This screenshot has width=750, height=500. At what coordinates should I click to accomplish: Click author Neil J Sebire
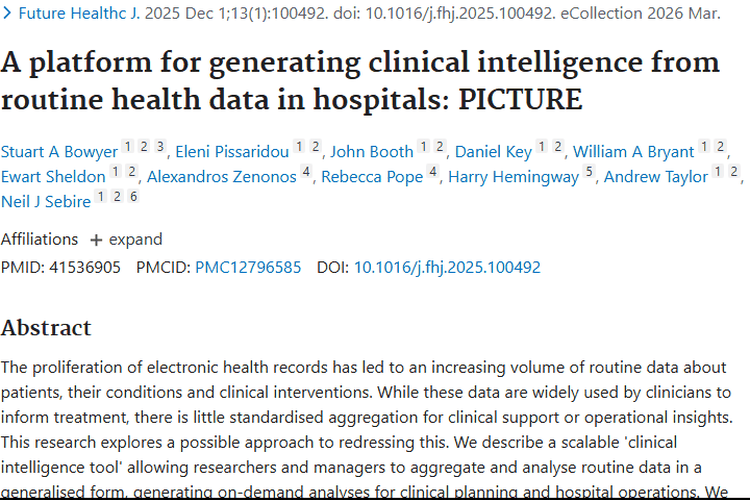click(x=51, y=202)
